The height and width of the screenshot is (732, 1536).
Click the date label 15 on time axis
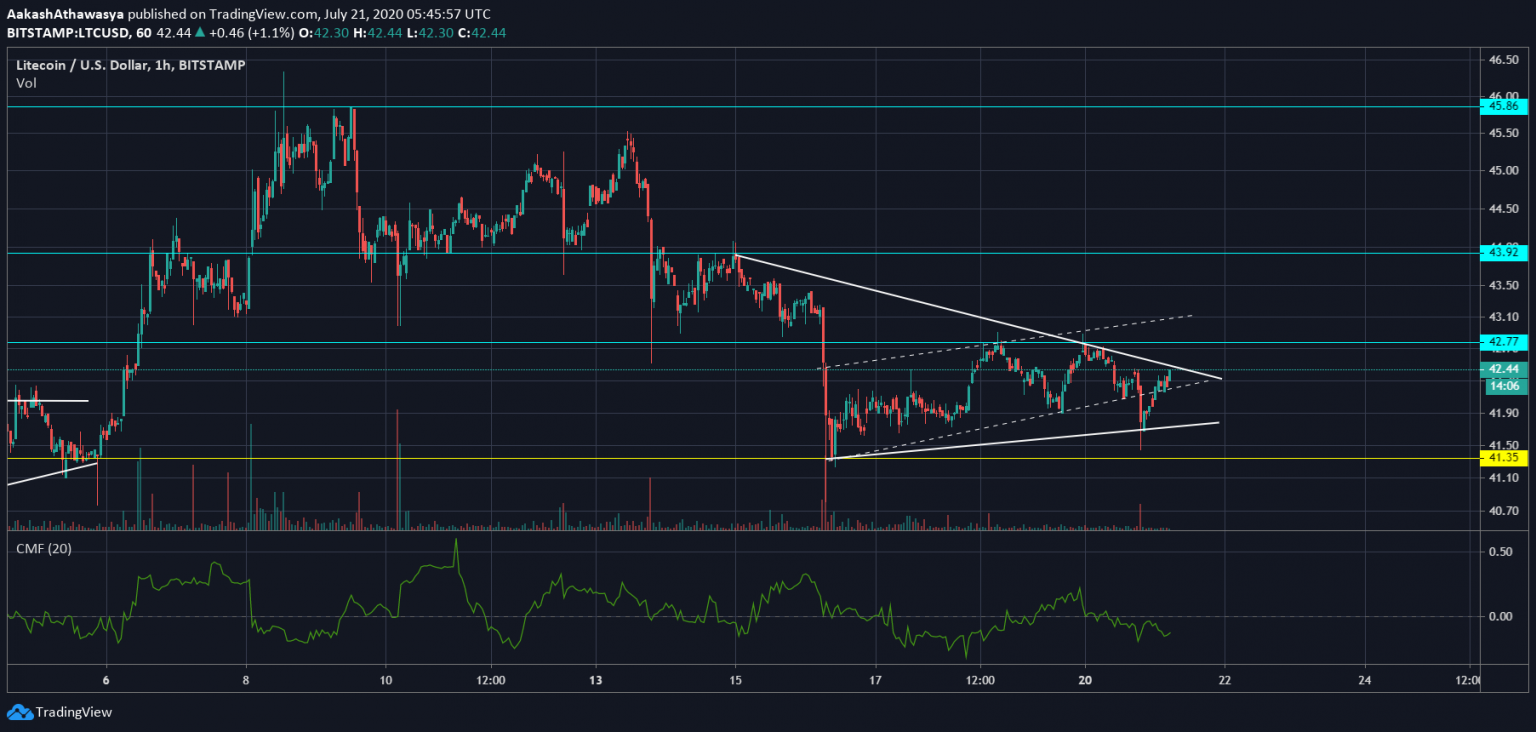pyautogui.click(x=735, y=681)
